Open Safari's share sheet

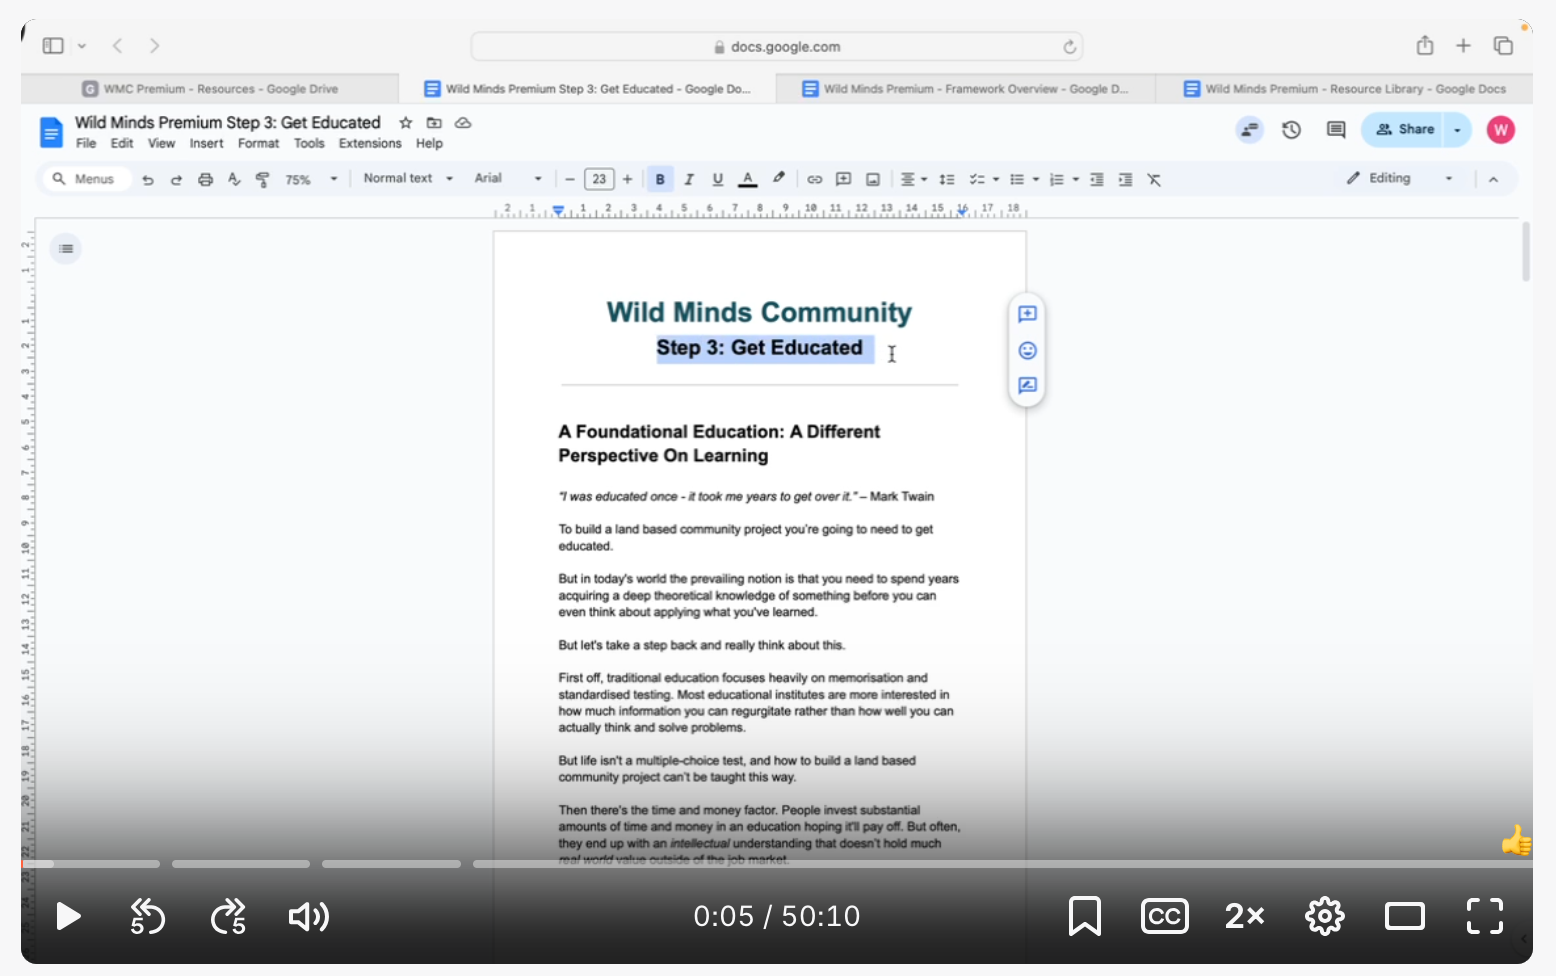pyautogui.click(x=1425, y=45)
